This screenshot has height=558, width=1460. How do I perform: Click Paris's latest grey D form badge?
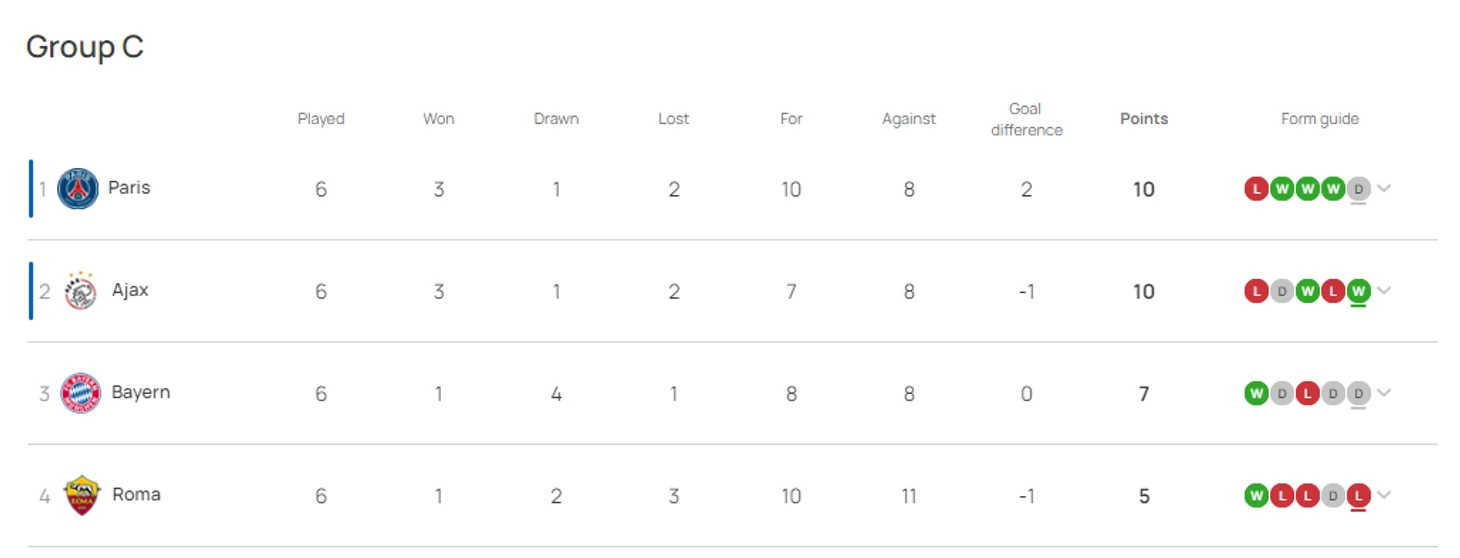[x=1358, y=189]
